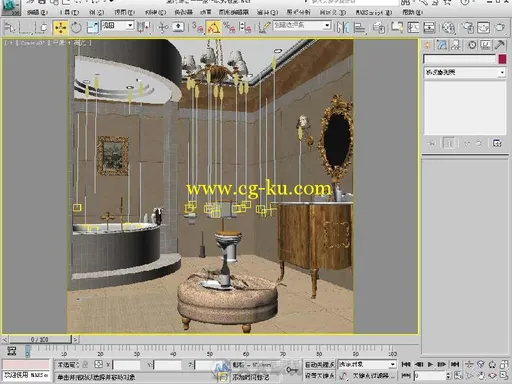This screenshot has width=512, height=384.
Task: Open the Render Setup dialog
Action: click(468, 27)
